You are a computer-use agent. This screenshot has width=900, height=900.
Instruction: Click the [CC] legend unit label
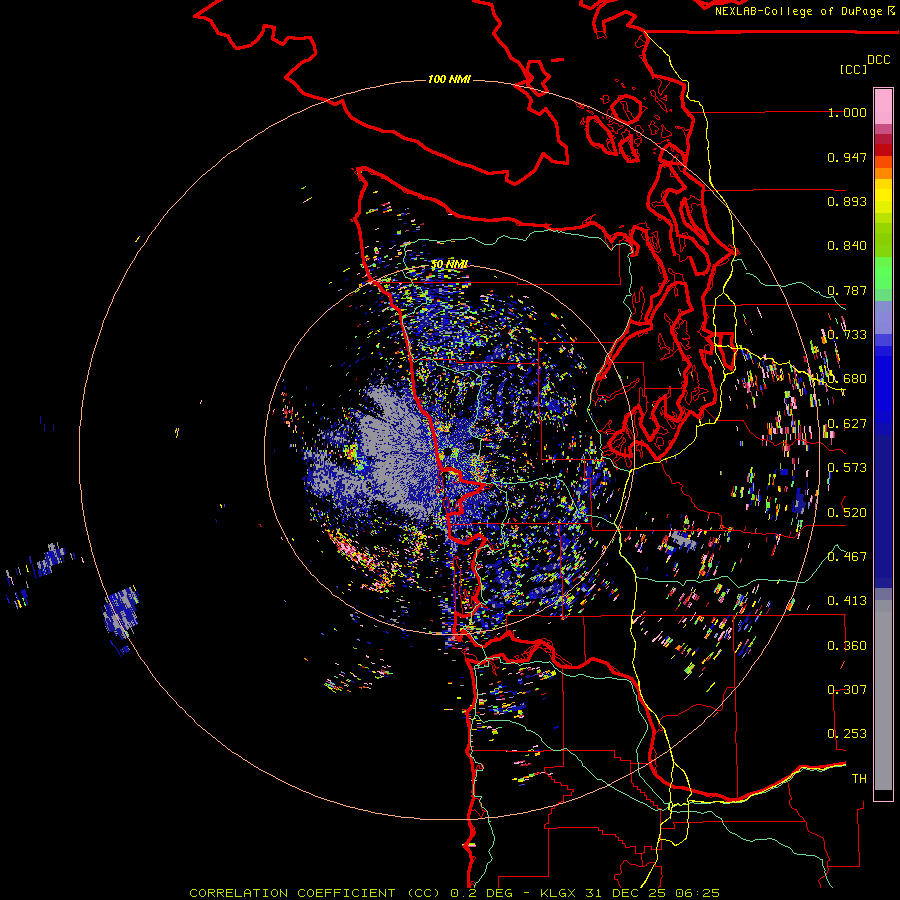pyautogui.click(x=853, y=69)
